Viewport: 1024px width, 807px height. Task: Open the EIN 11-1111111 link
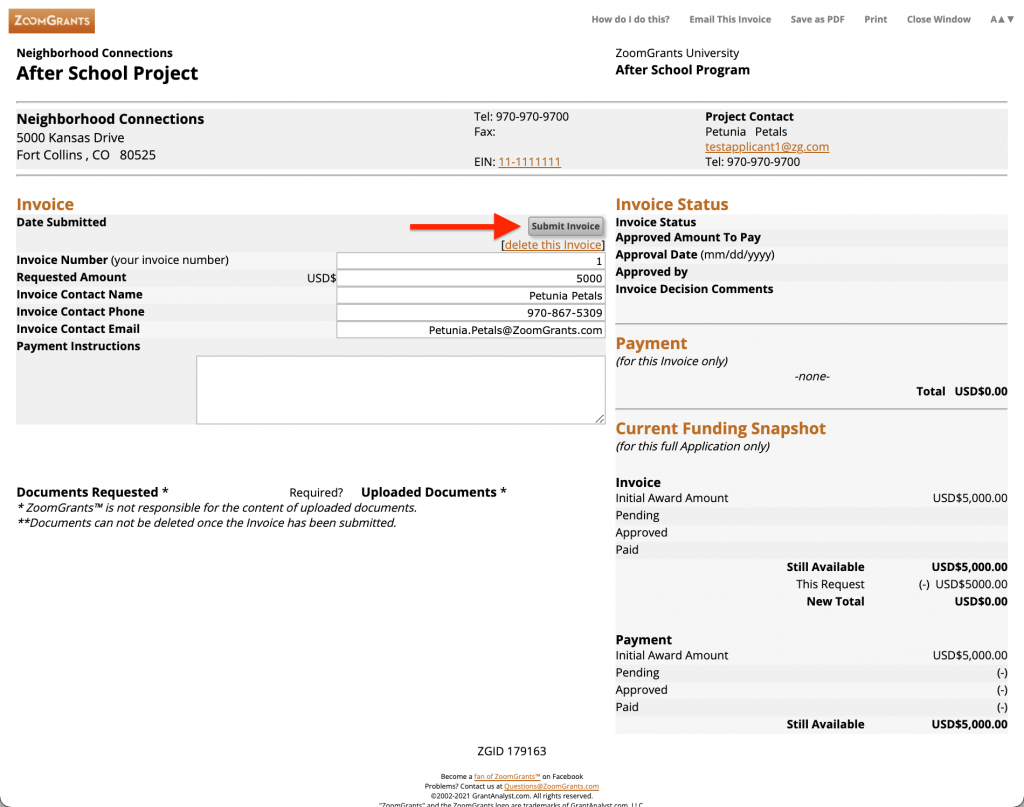coord(530,162)
